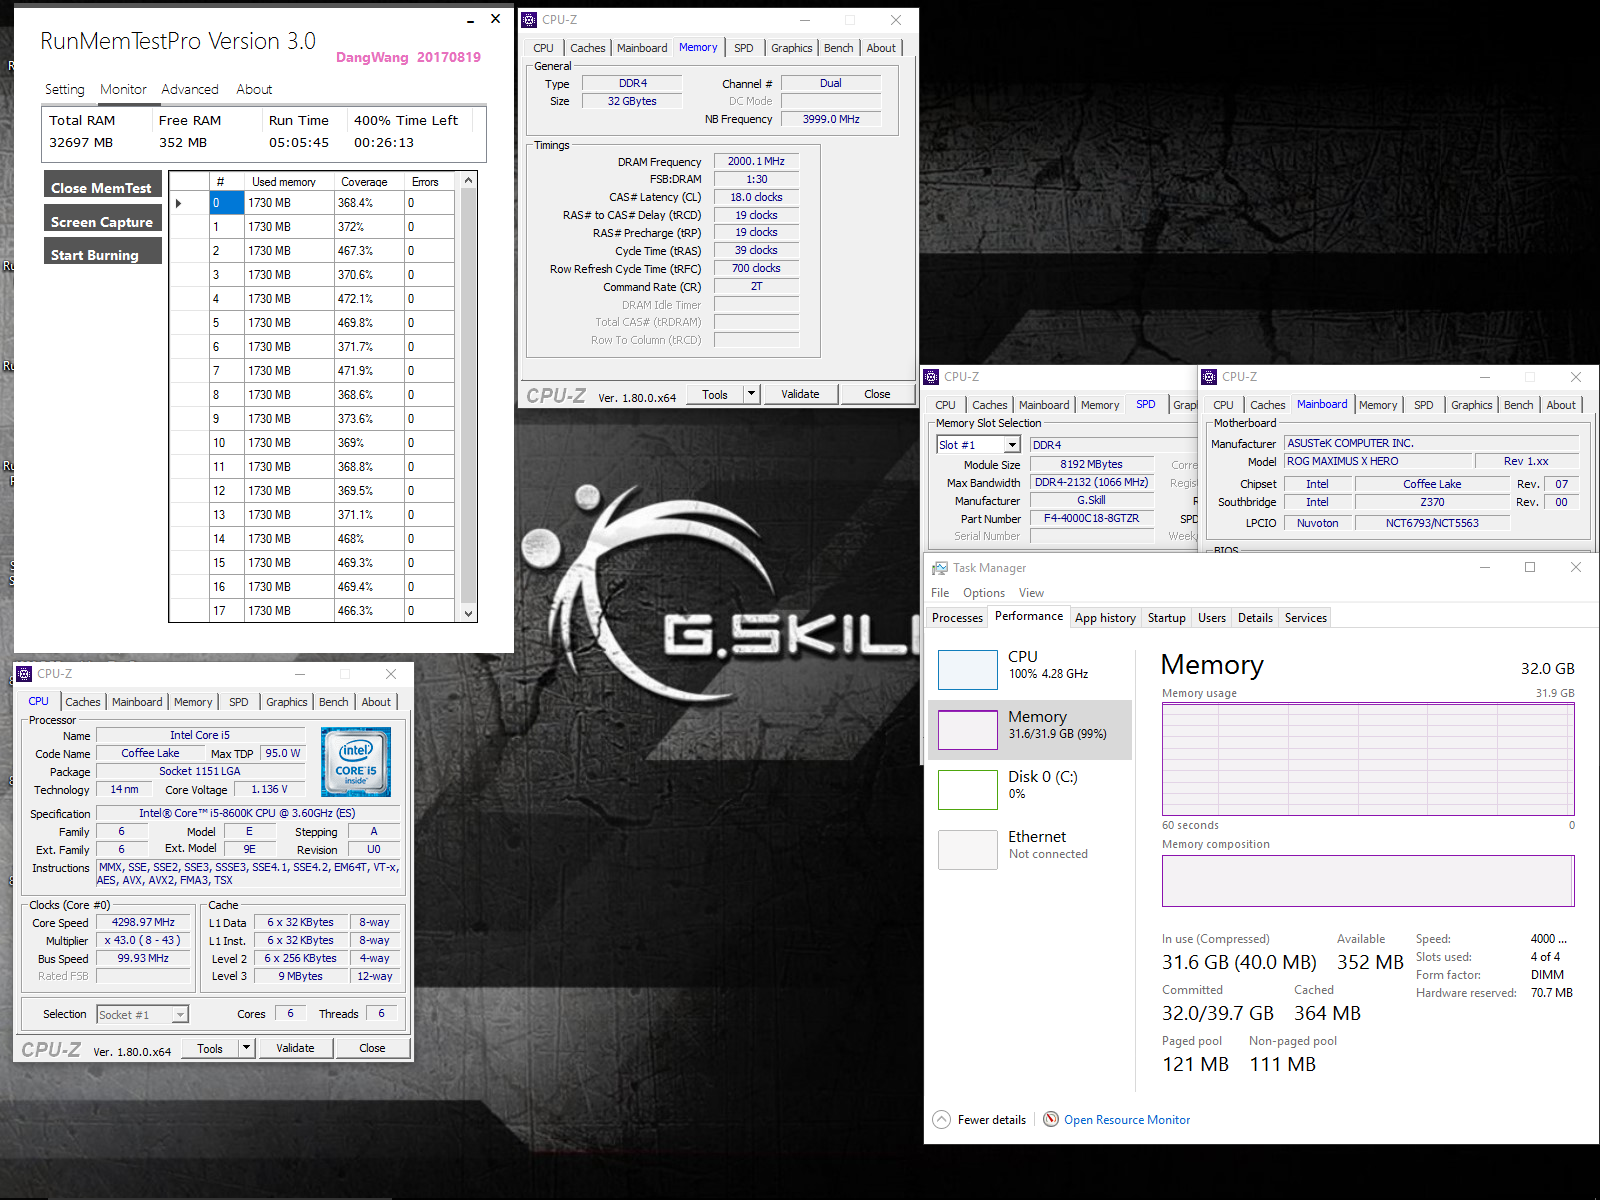Screen dimensions: 1600x1200
Task: Click the CPU-Z icon on the Mainboard window
Action: click(x=1211, y=377)
